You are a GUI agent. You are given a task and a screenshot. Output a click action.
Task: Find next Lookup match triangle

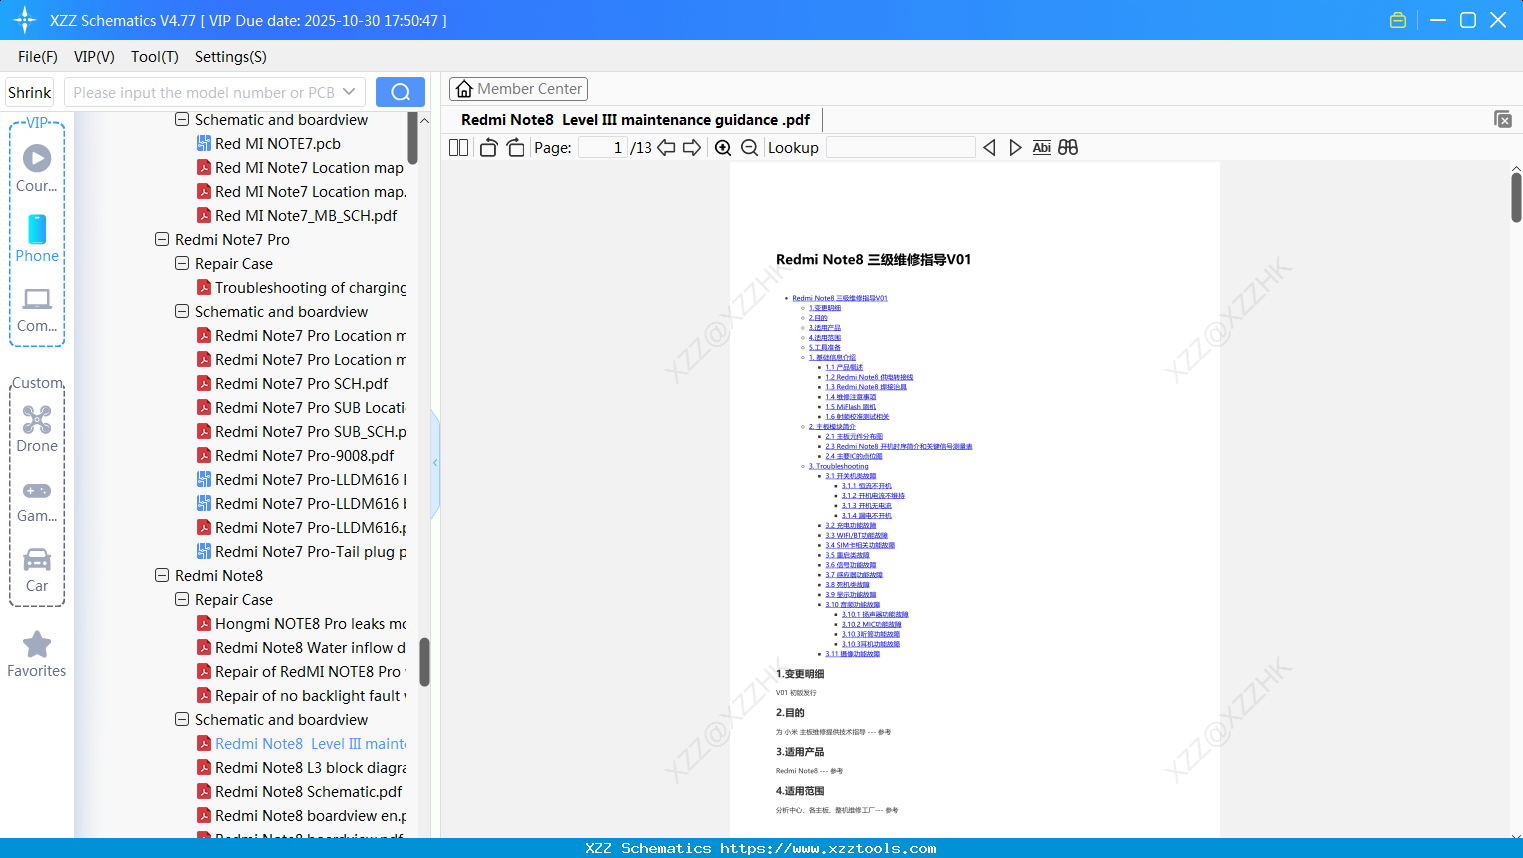point(1015,148)
